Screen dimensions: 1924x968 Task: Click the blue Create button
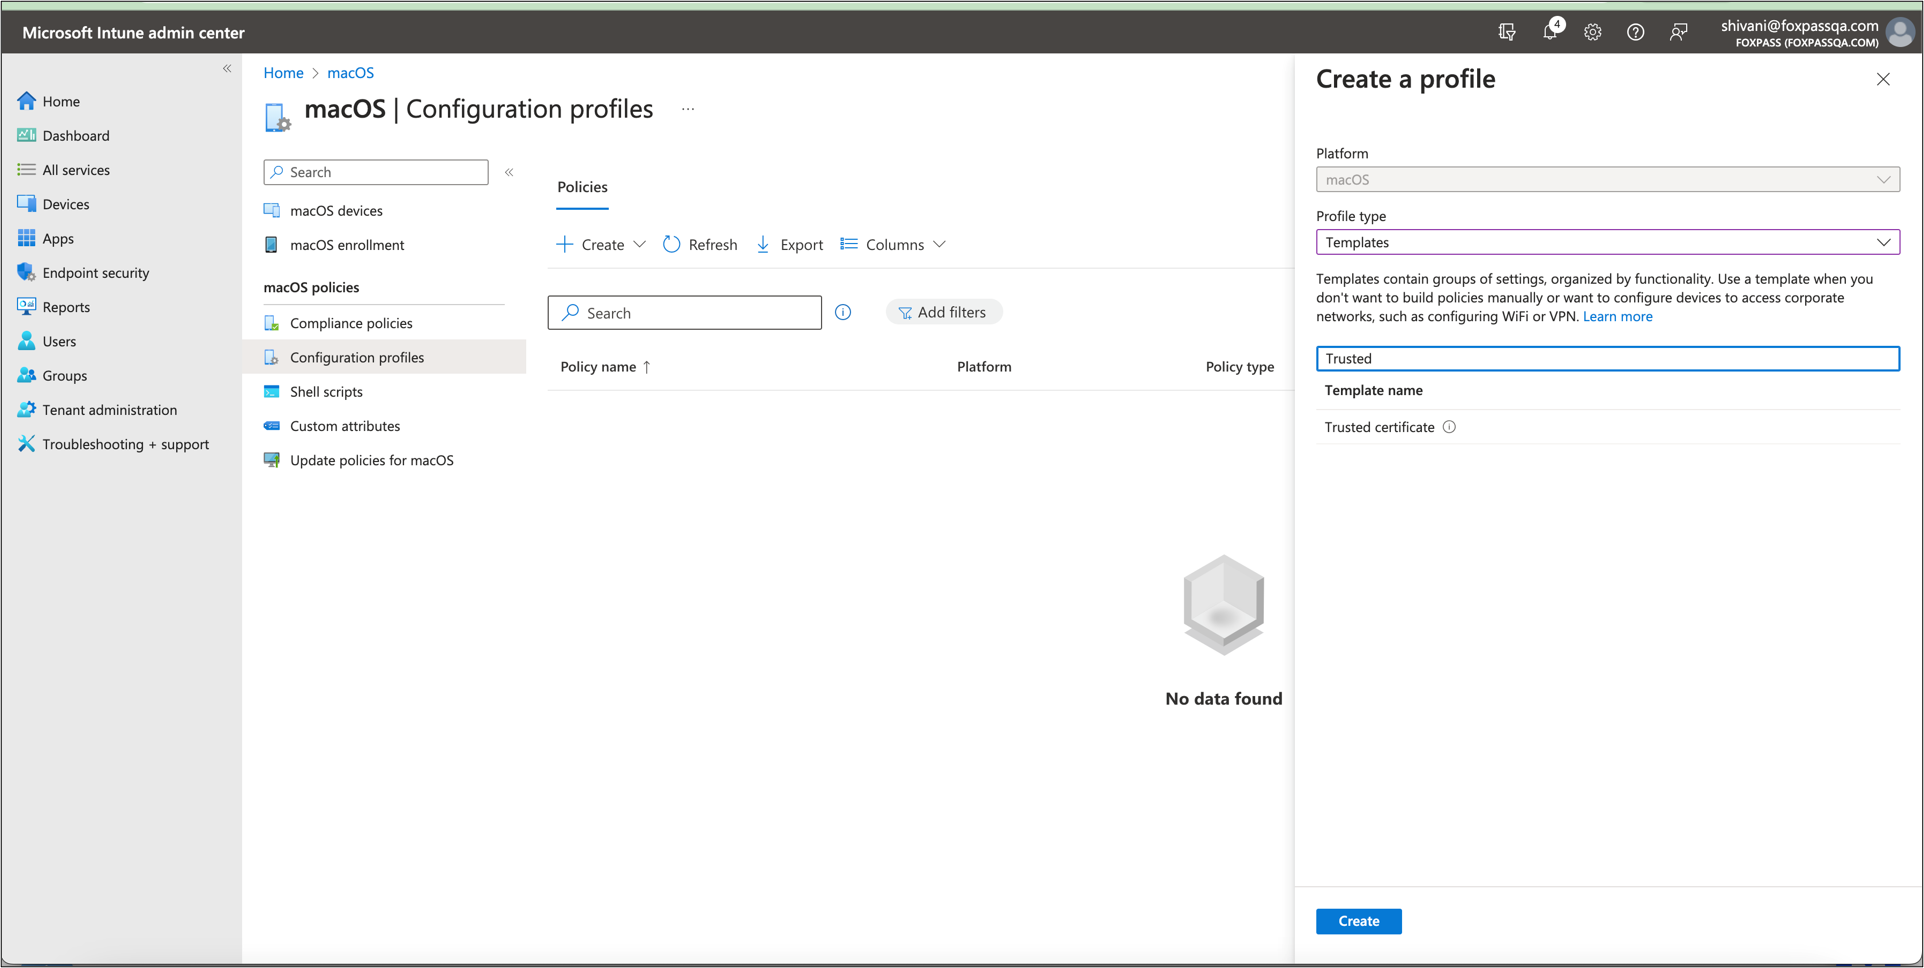pyautogui.click(x=1358, y=921)
